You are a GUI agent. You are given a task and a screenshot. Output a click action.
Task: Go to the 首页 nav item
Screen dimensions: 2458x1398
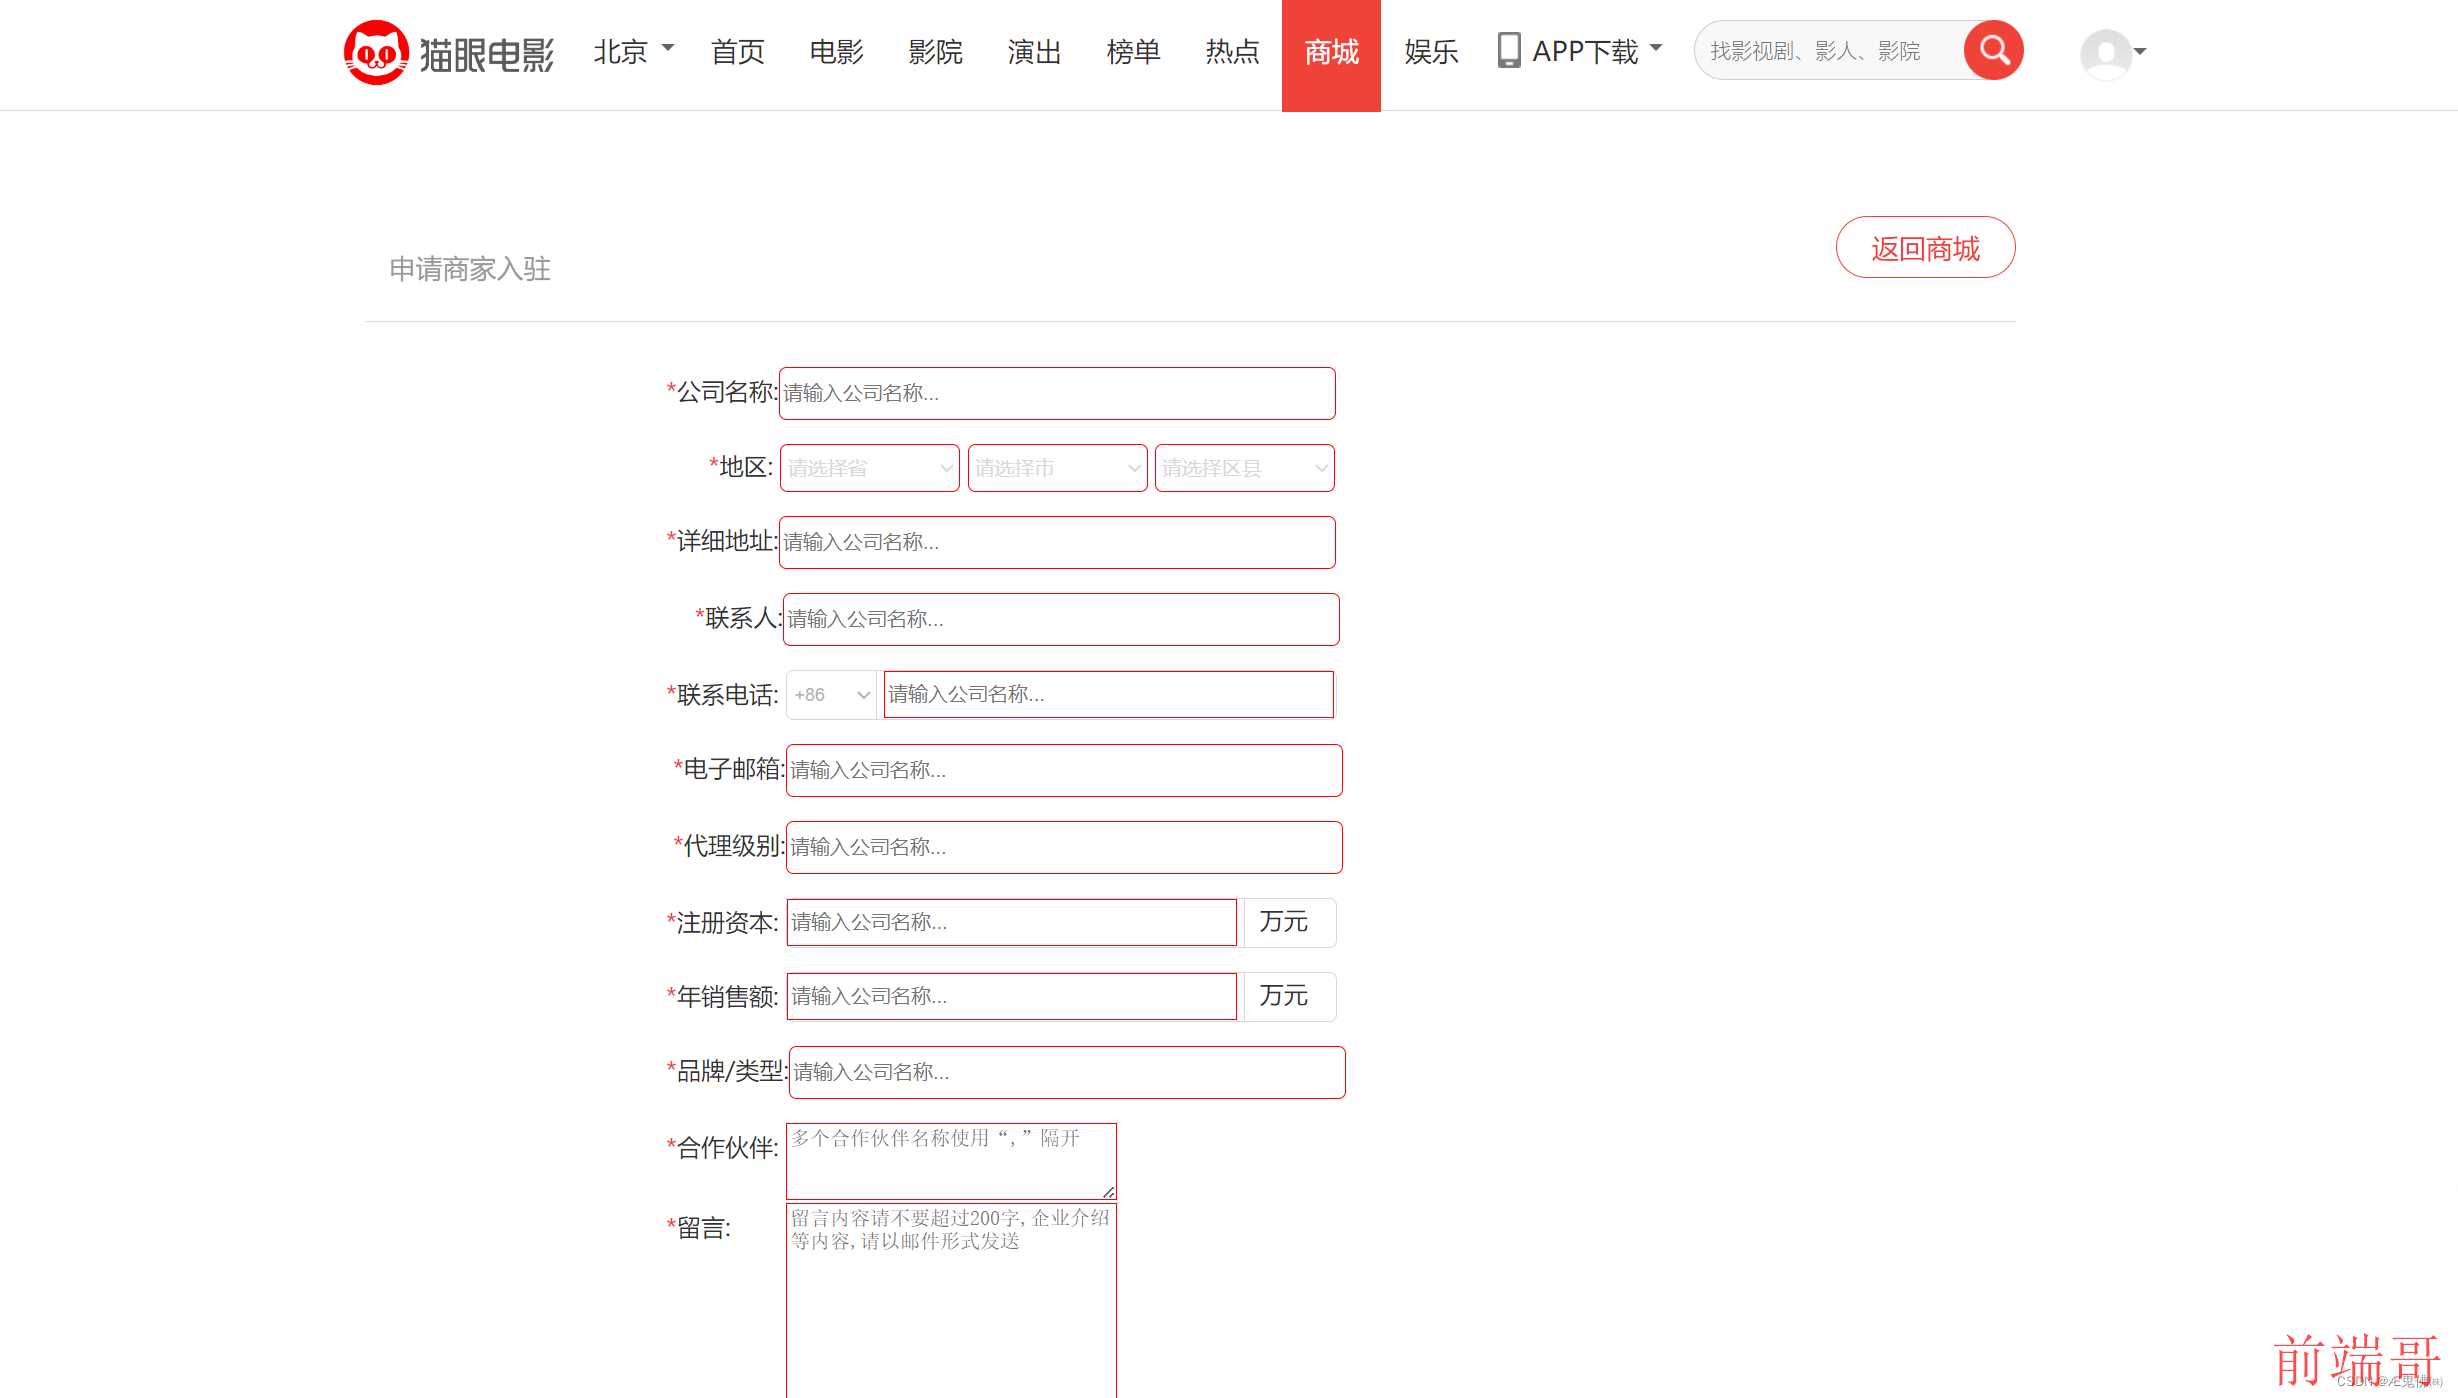tap(737, 52)
